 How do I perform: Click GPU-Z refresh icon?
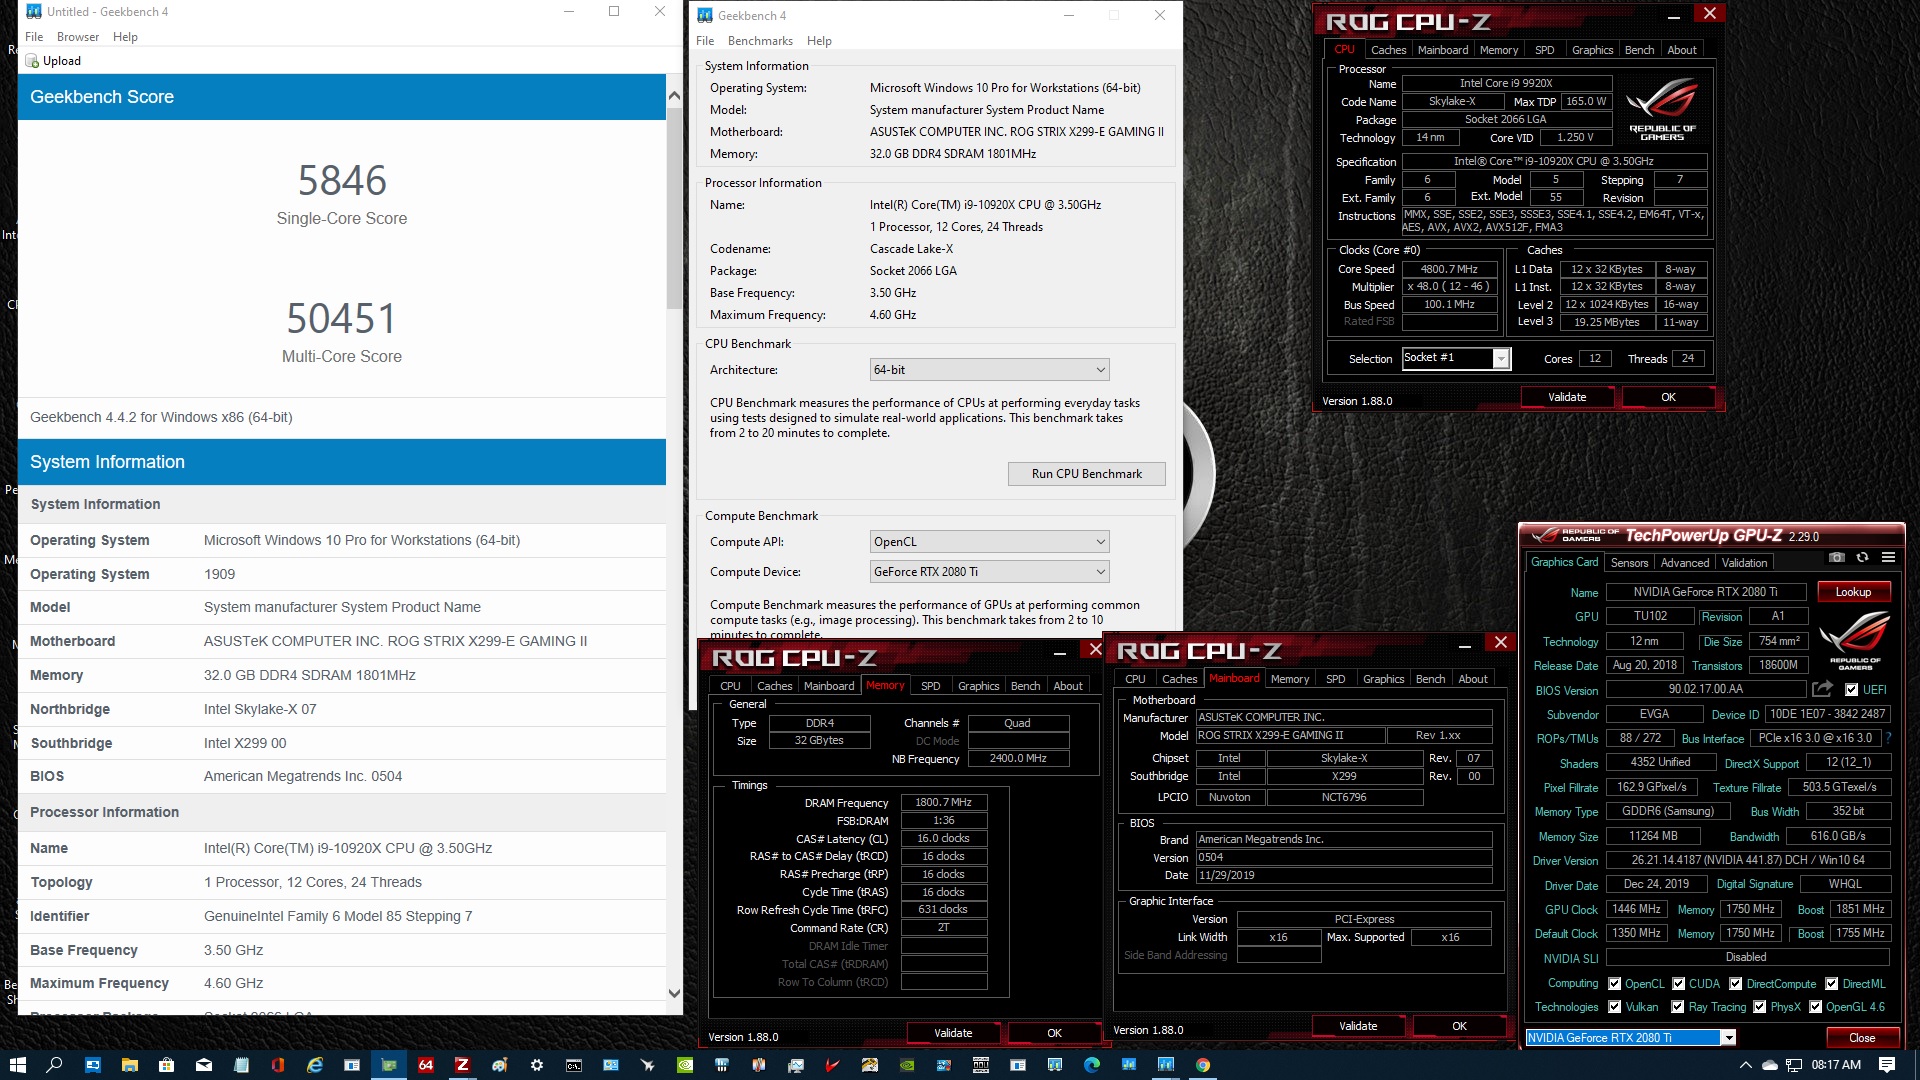click(x=1862, y=557)
